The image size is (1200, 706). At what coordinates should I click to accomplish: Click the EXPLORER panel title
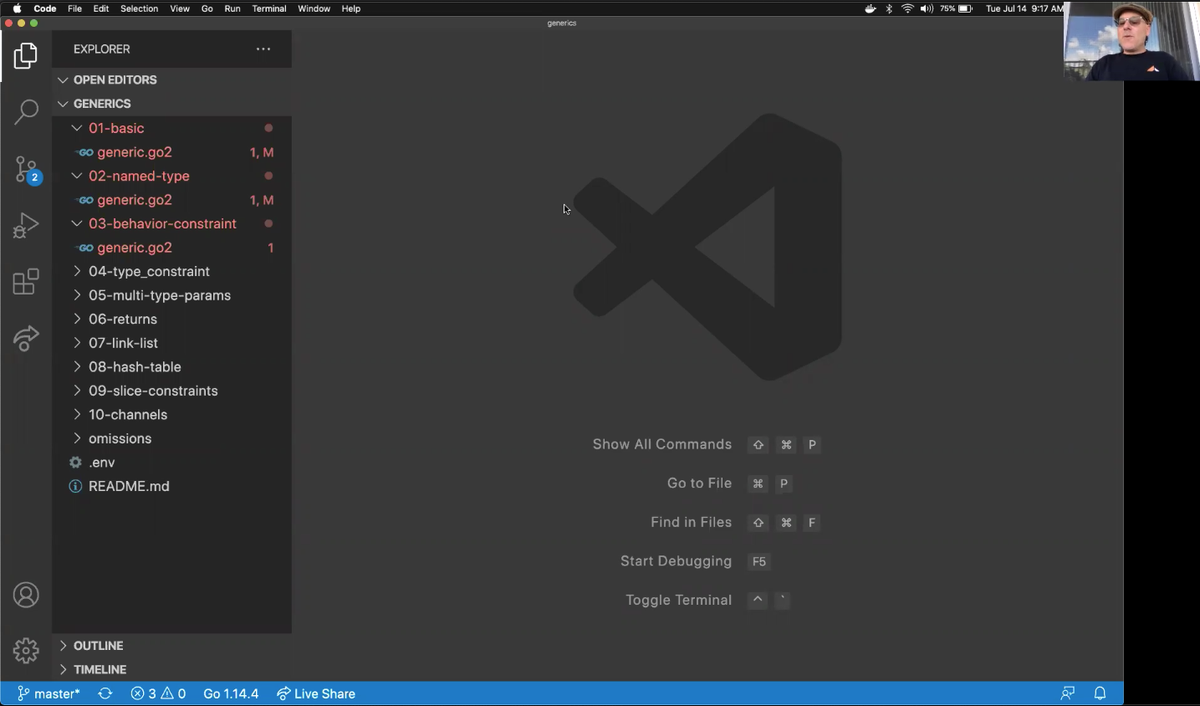point(102,49)
